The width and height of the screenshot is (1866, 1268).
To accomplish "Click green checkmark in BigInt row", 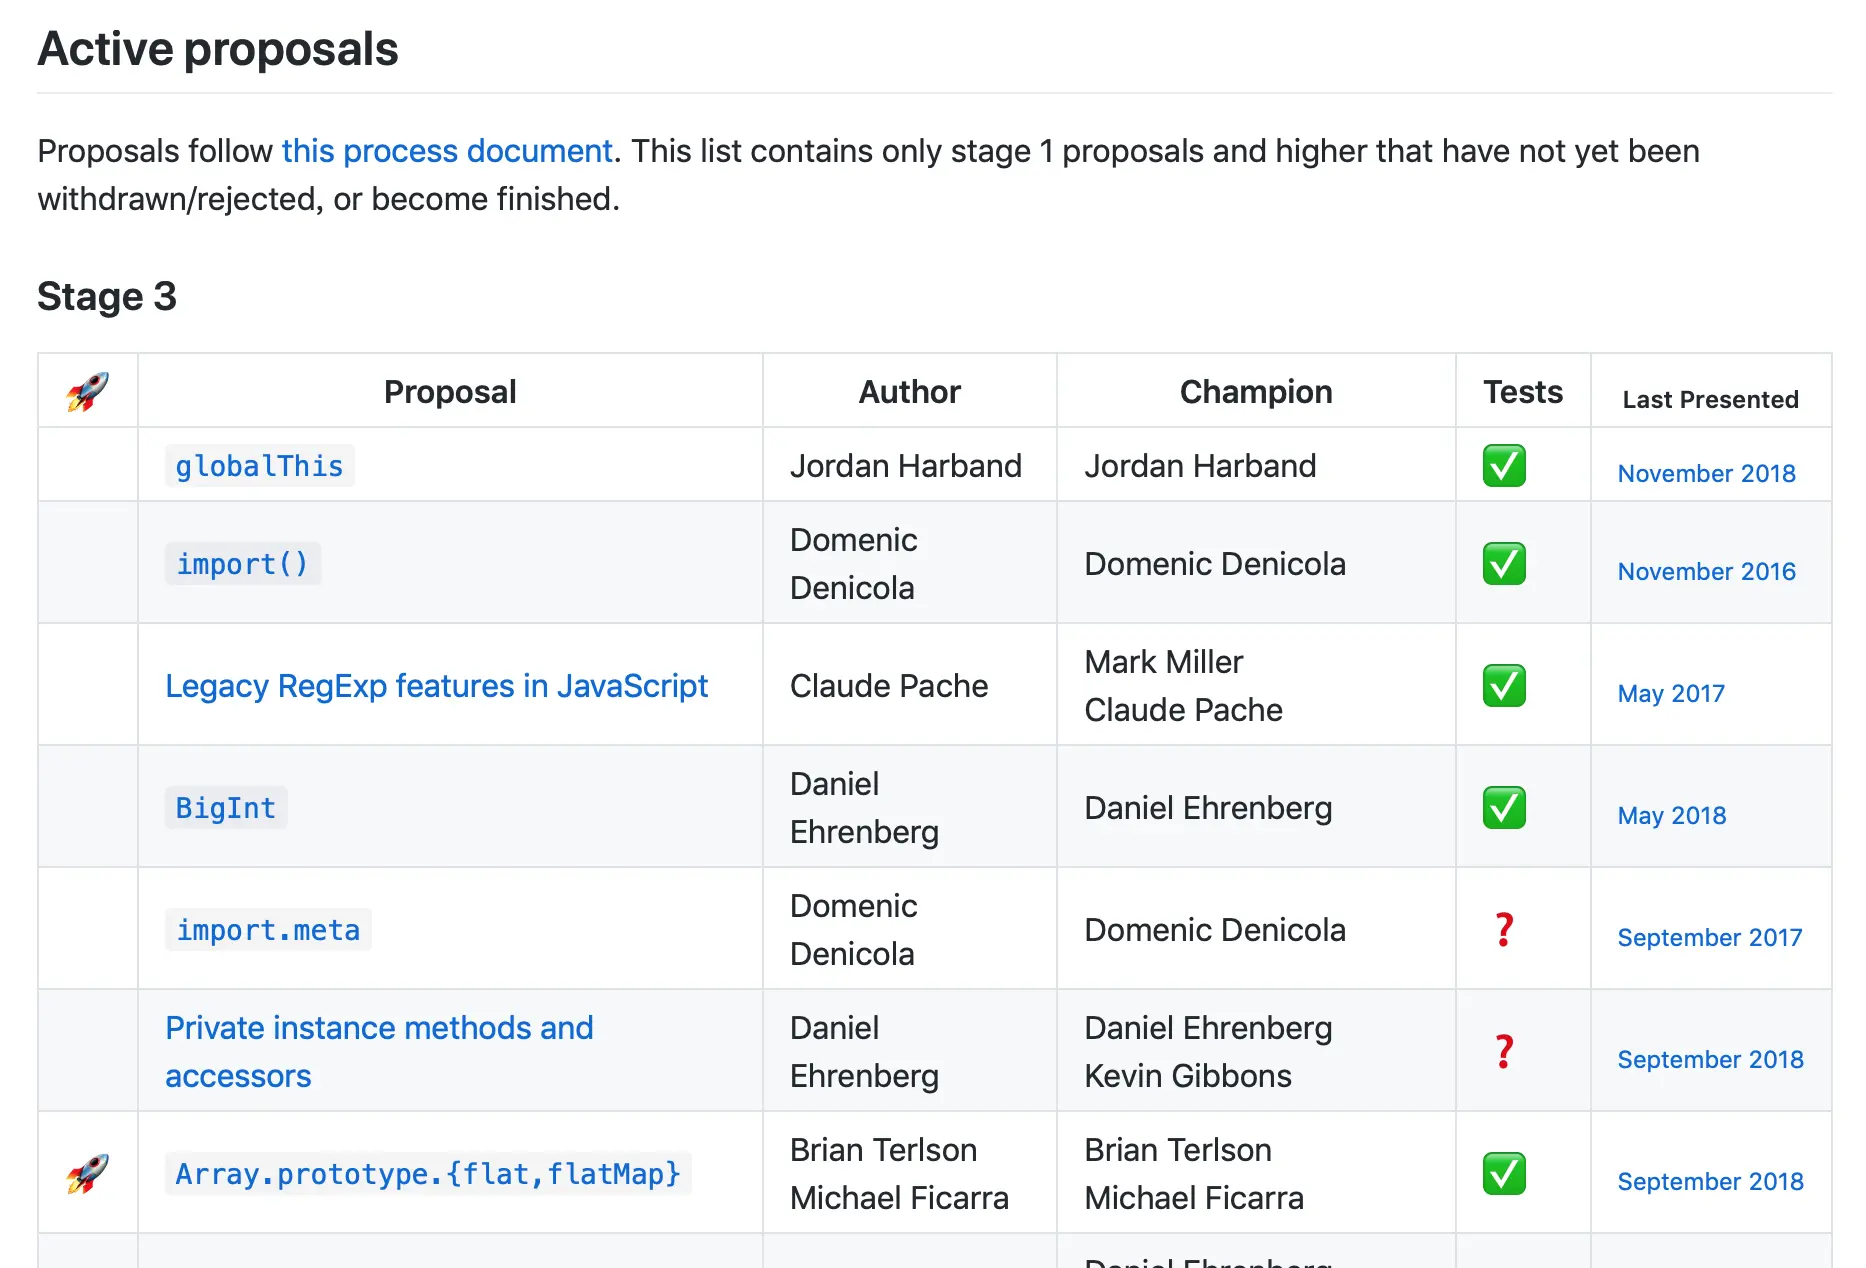I will coord(1504,808).
